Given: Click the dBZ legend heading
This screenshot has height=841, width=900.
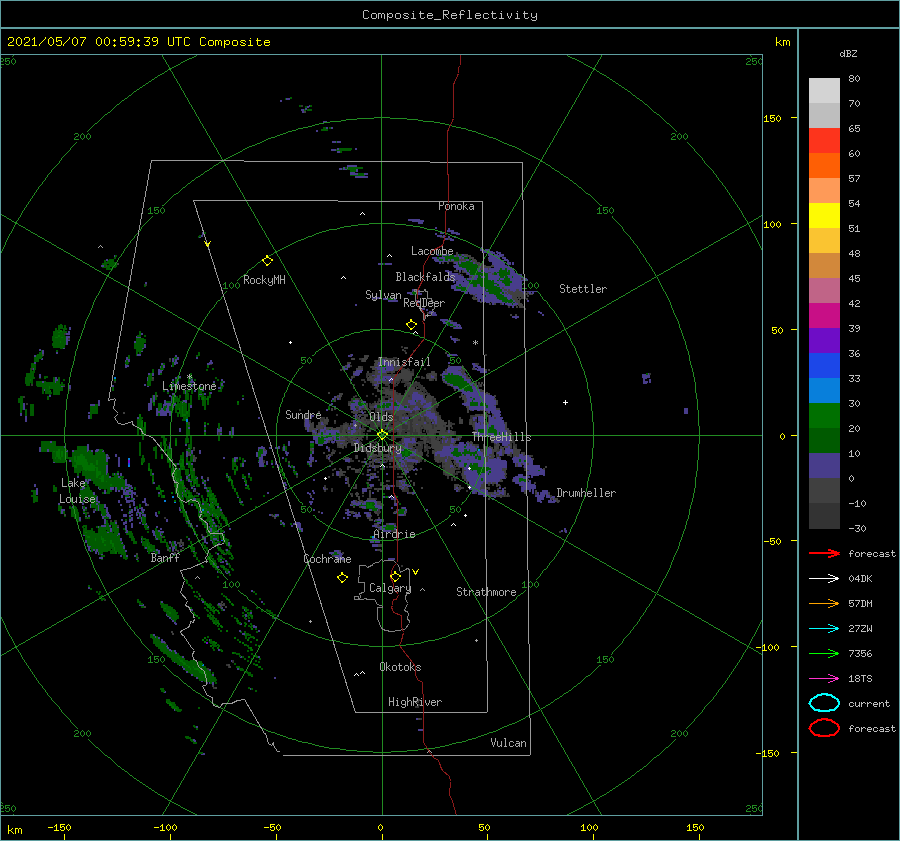Looking at the screenshot, I should tap(848, 53).
